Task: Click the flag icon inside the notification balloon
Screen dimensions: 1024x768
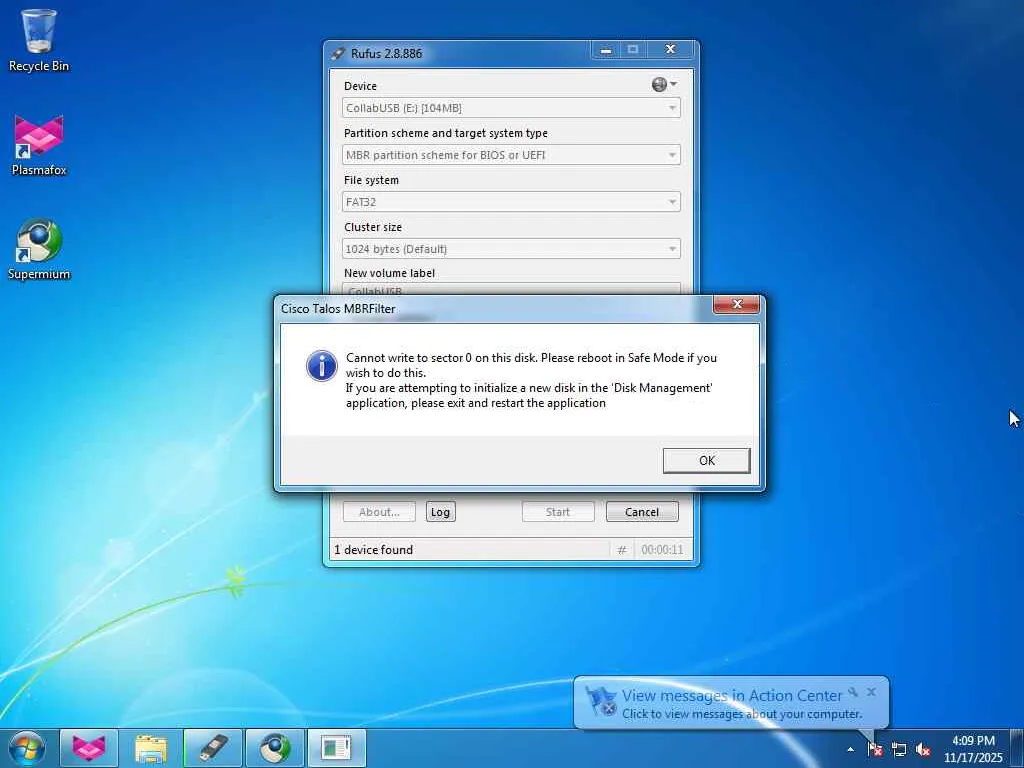Action: [x=600, y=702]
